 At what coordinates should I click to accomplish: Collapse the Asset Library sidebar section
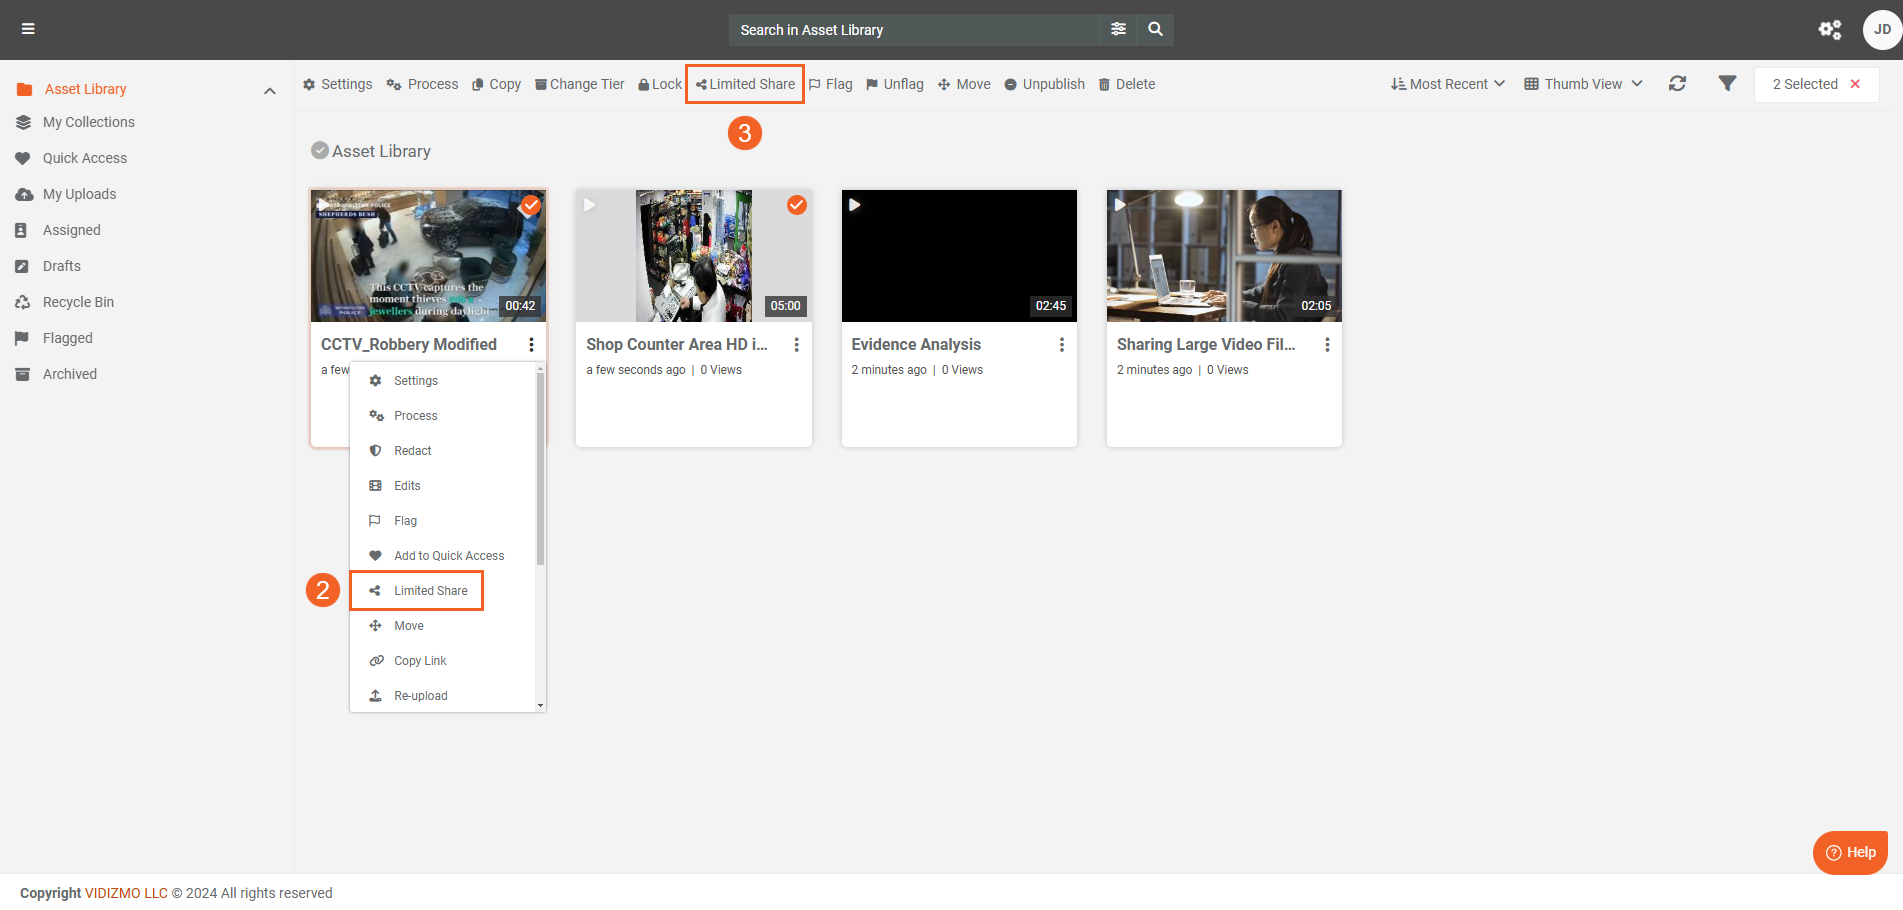click(x=269, y=90)
